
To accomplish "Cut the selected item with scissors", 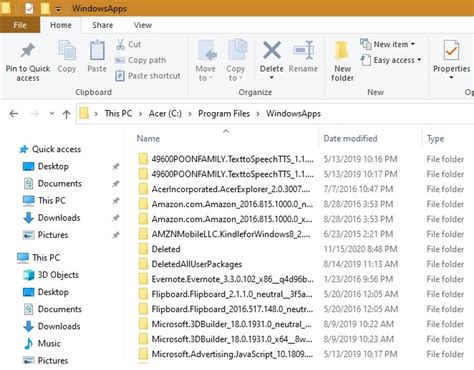I will (128, 44).
